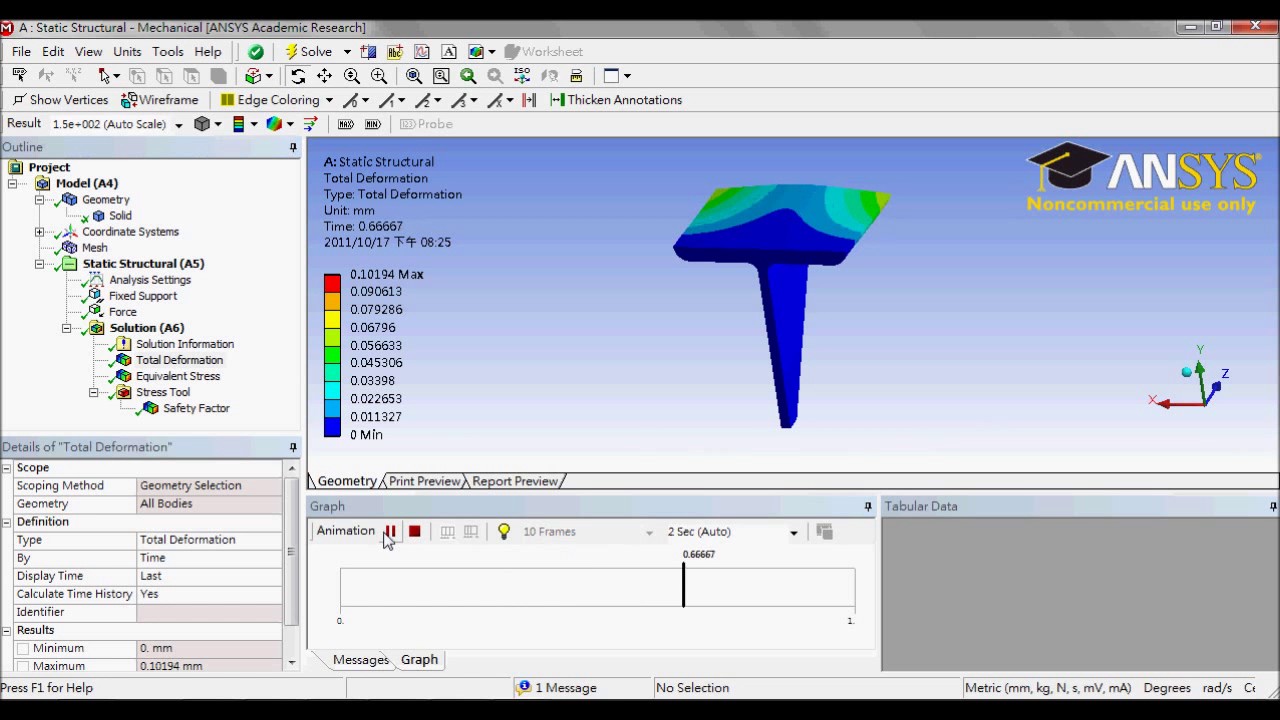Click the Box Zoom magnifier icon

(x=379, y=76)
